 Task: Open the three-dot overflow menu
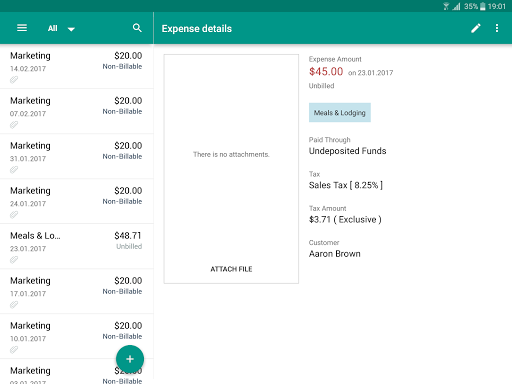[497, 28]
